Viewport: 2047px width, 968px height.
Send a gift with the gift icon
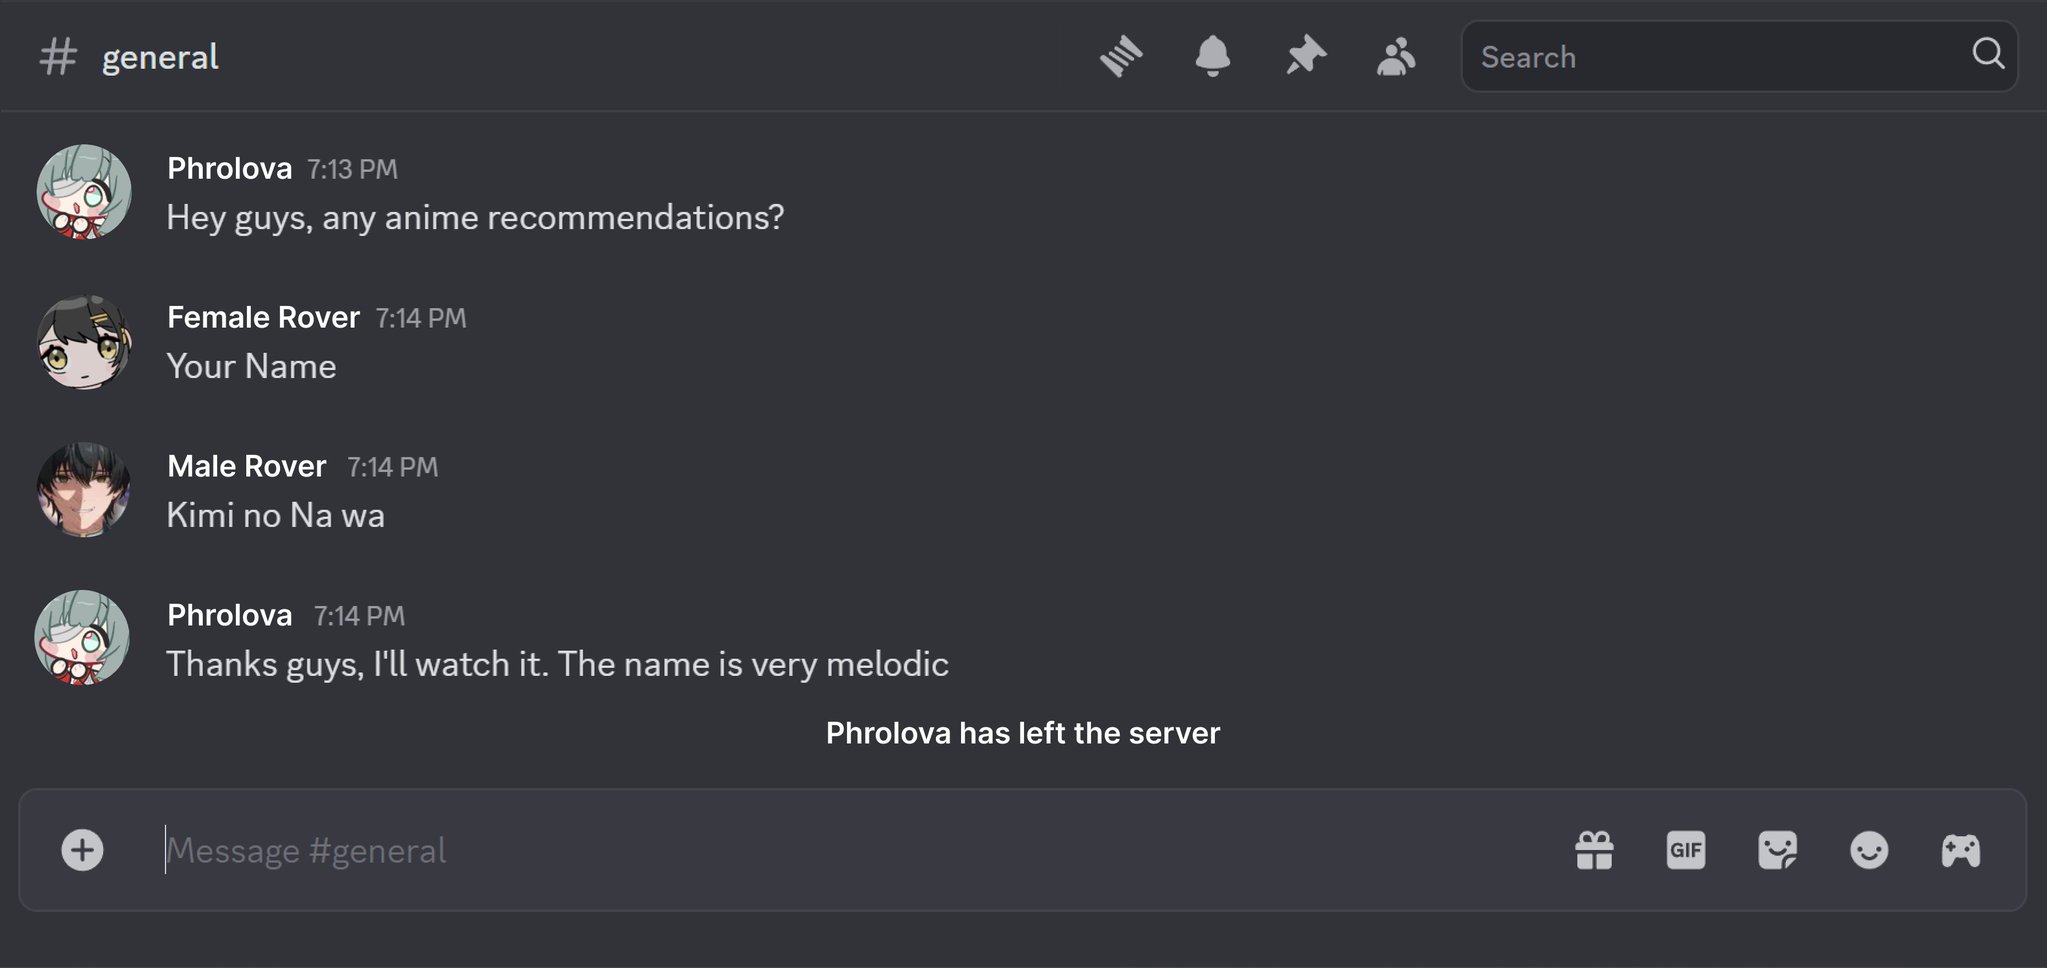pos(1594,851)
